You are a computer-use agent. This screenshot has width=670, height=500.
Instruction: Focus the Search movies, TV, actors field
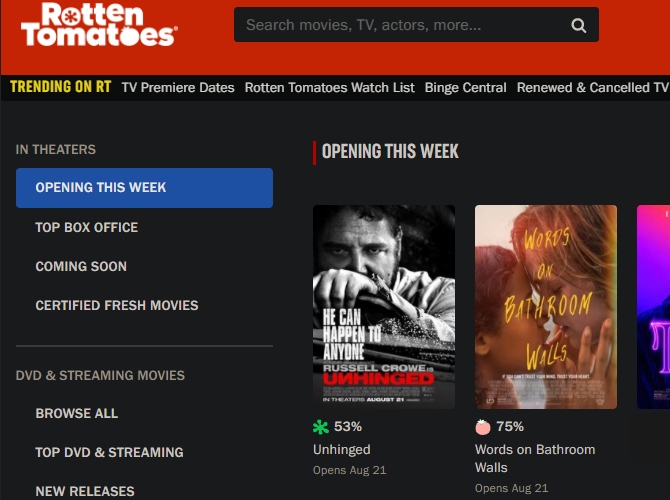coord(416,24)
